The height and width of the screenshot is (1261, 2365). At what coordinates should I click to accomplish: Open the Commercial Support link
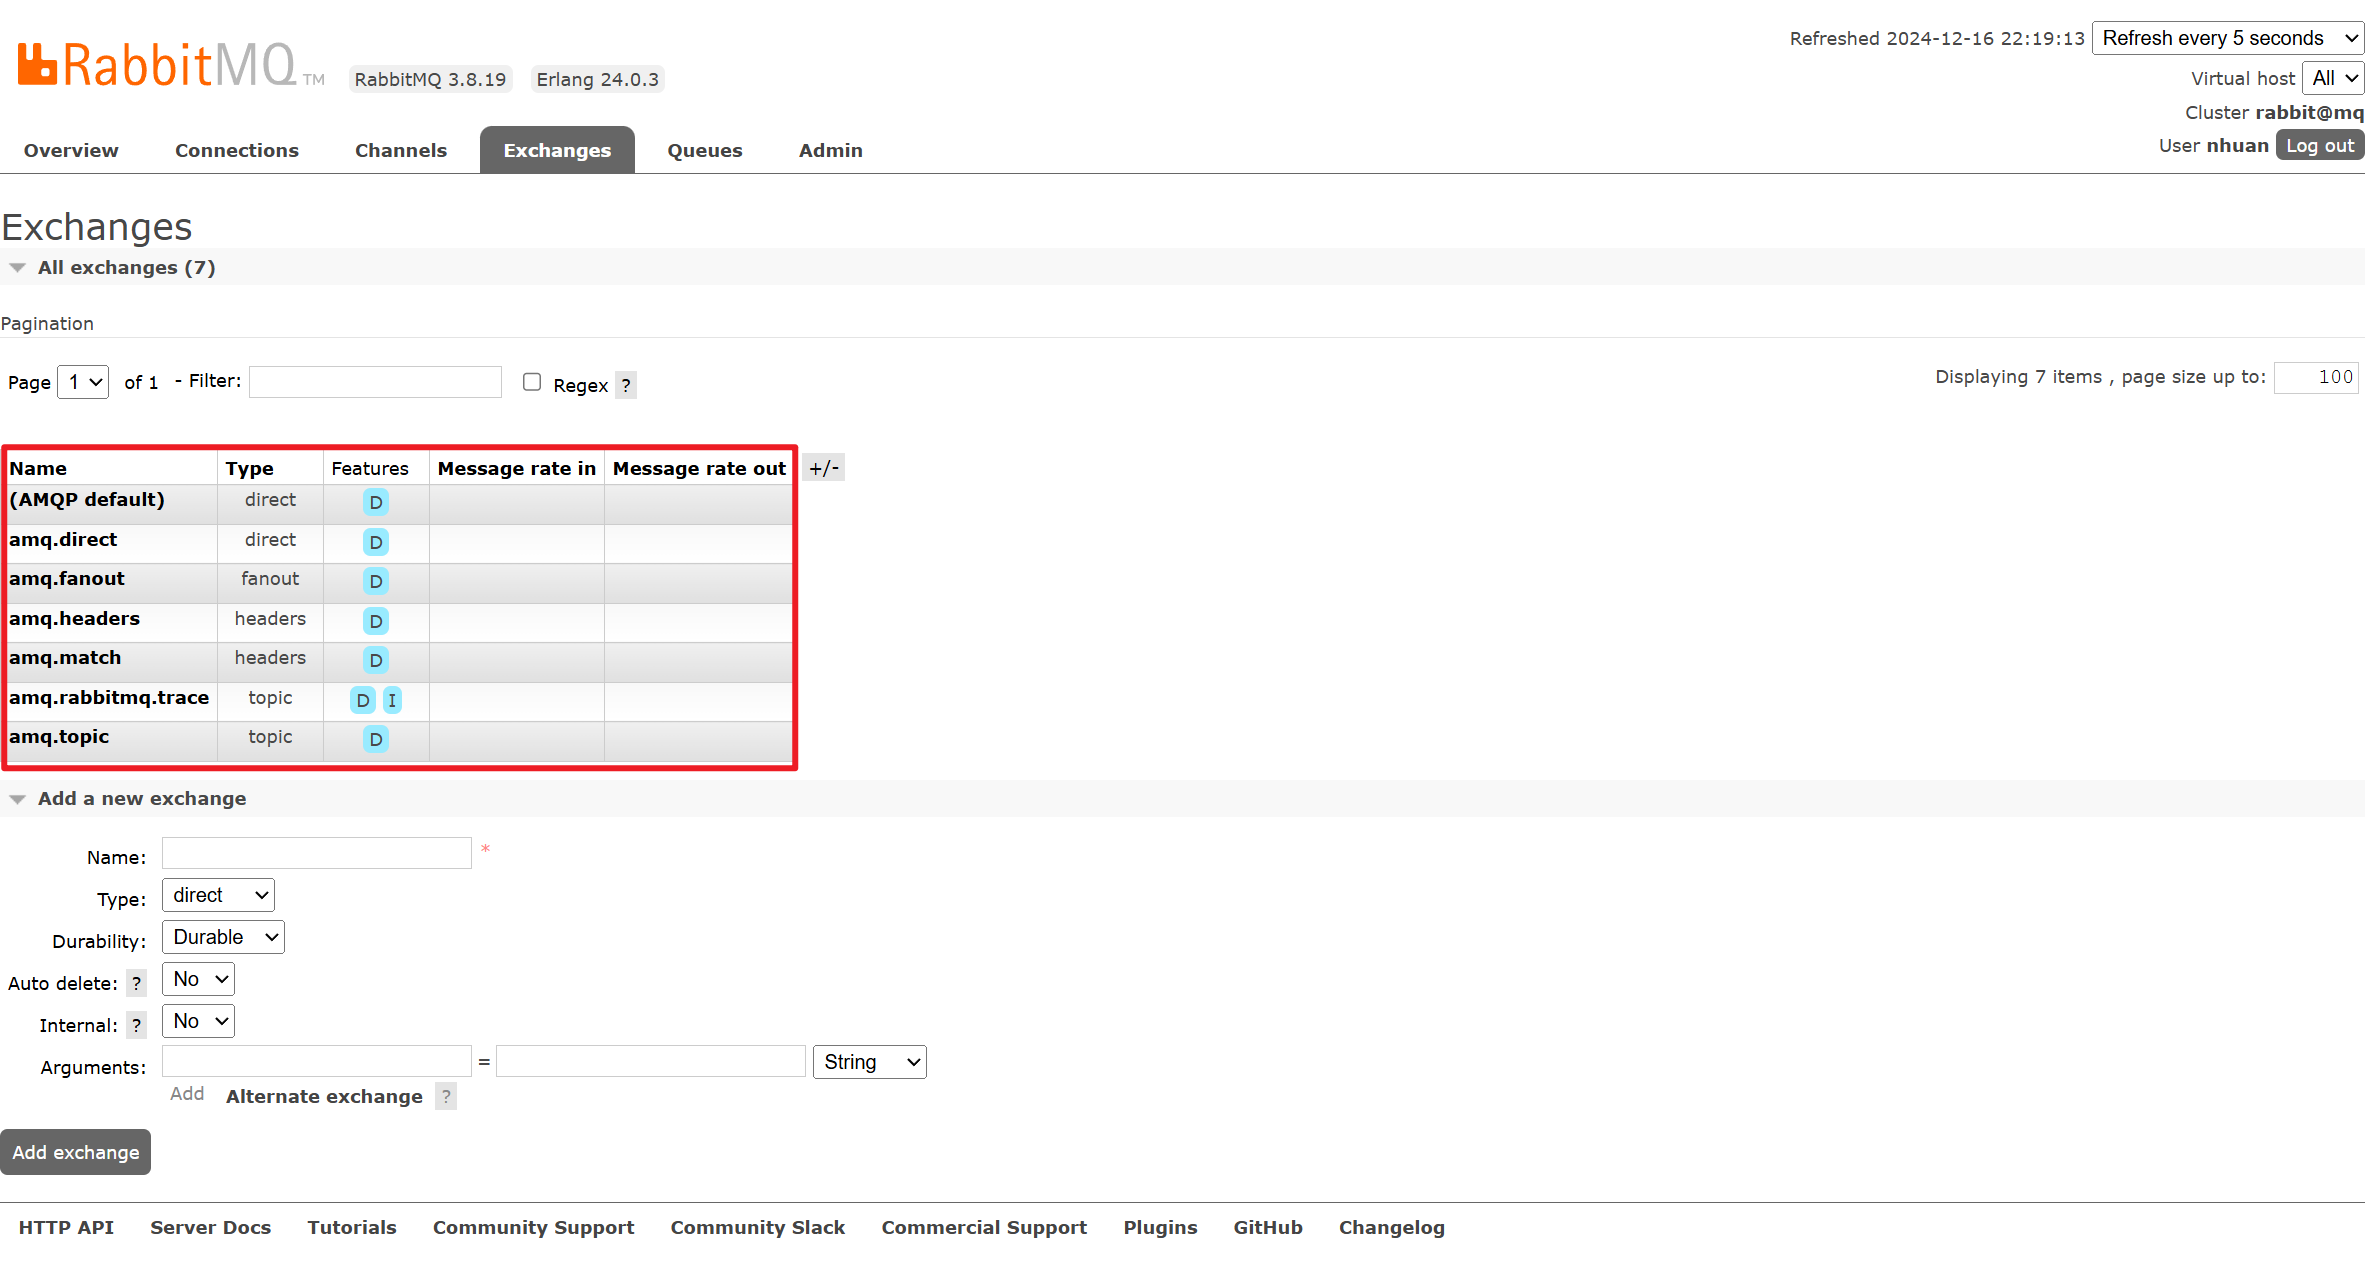984,1227
